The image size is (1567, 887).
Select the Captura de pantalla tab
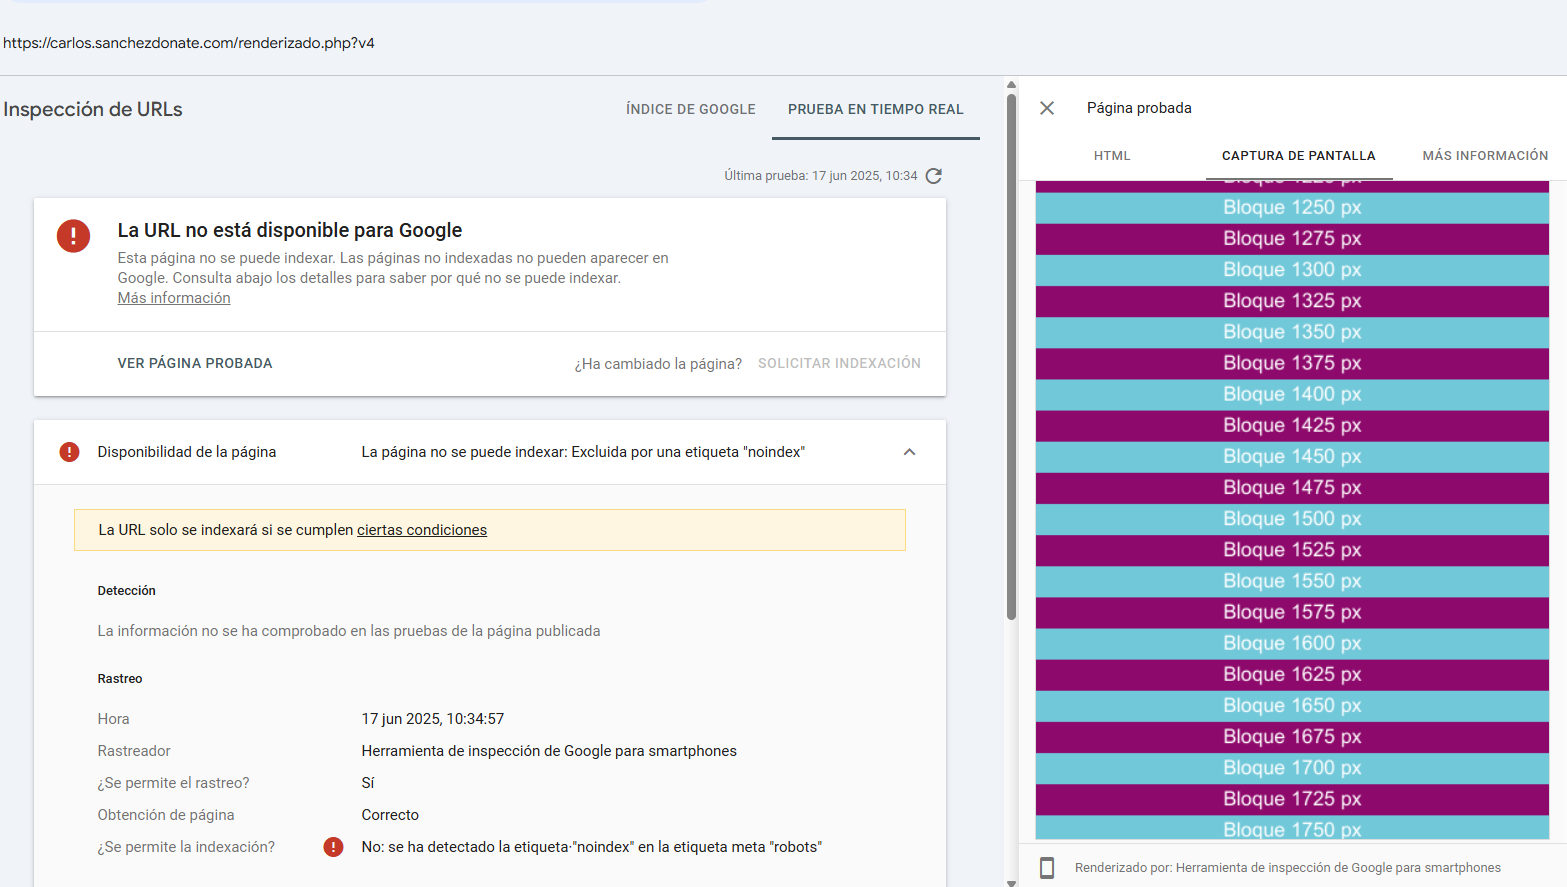(x=1298, y=156)
